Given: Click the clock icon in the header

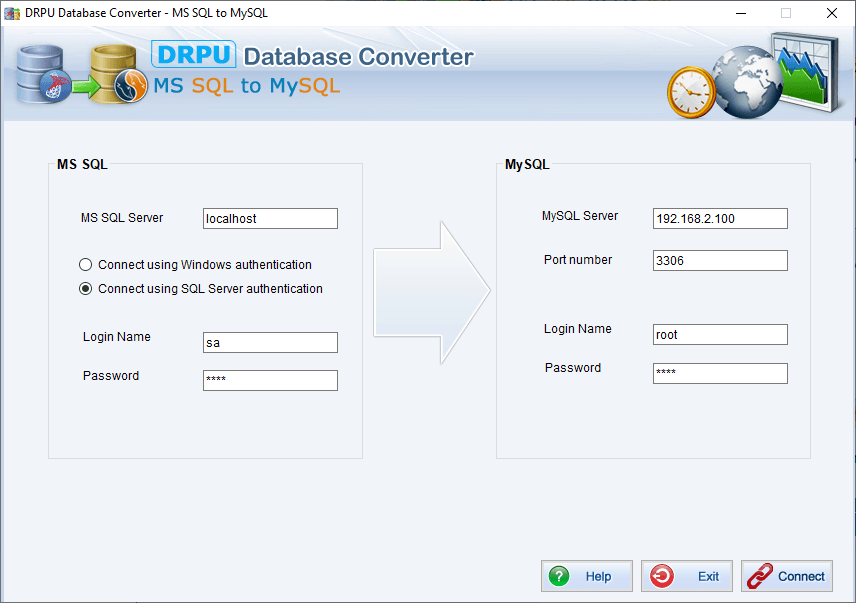Looking at the screenshot, I should point(691,92).
